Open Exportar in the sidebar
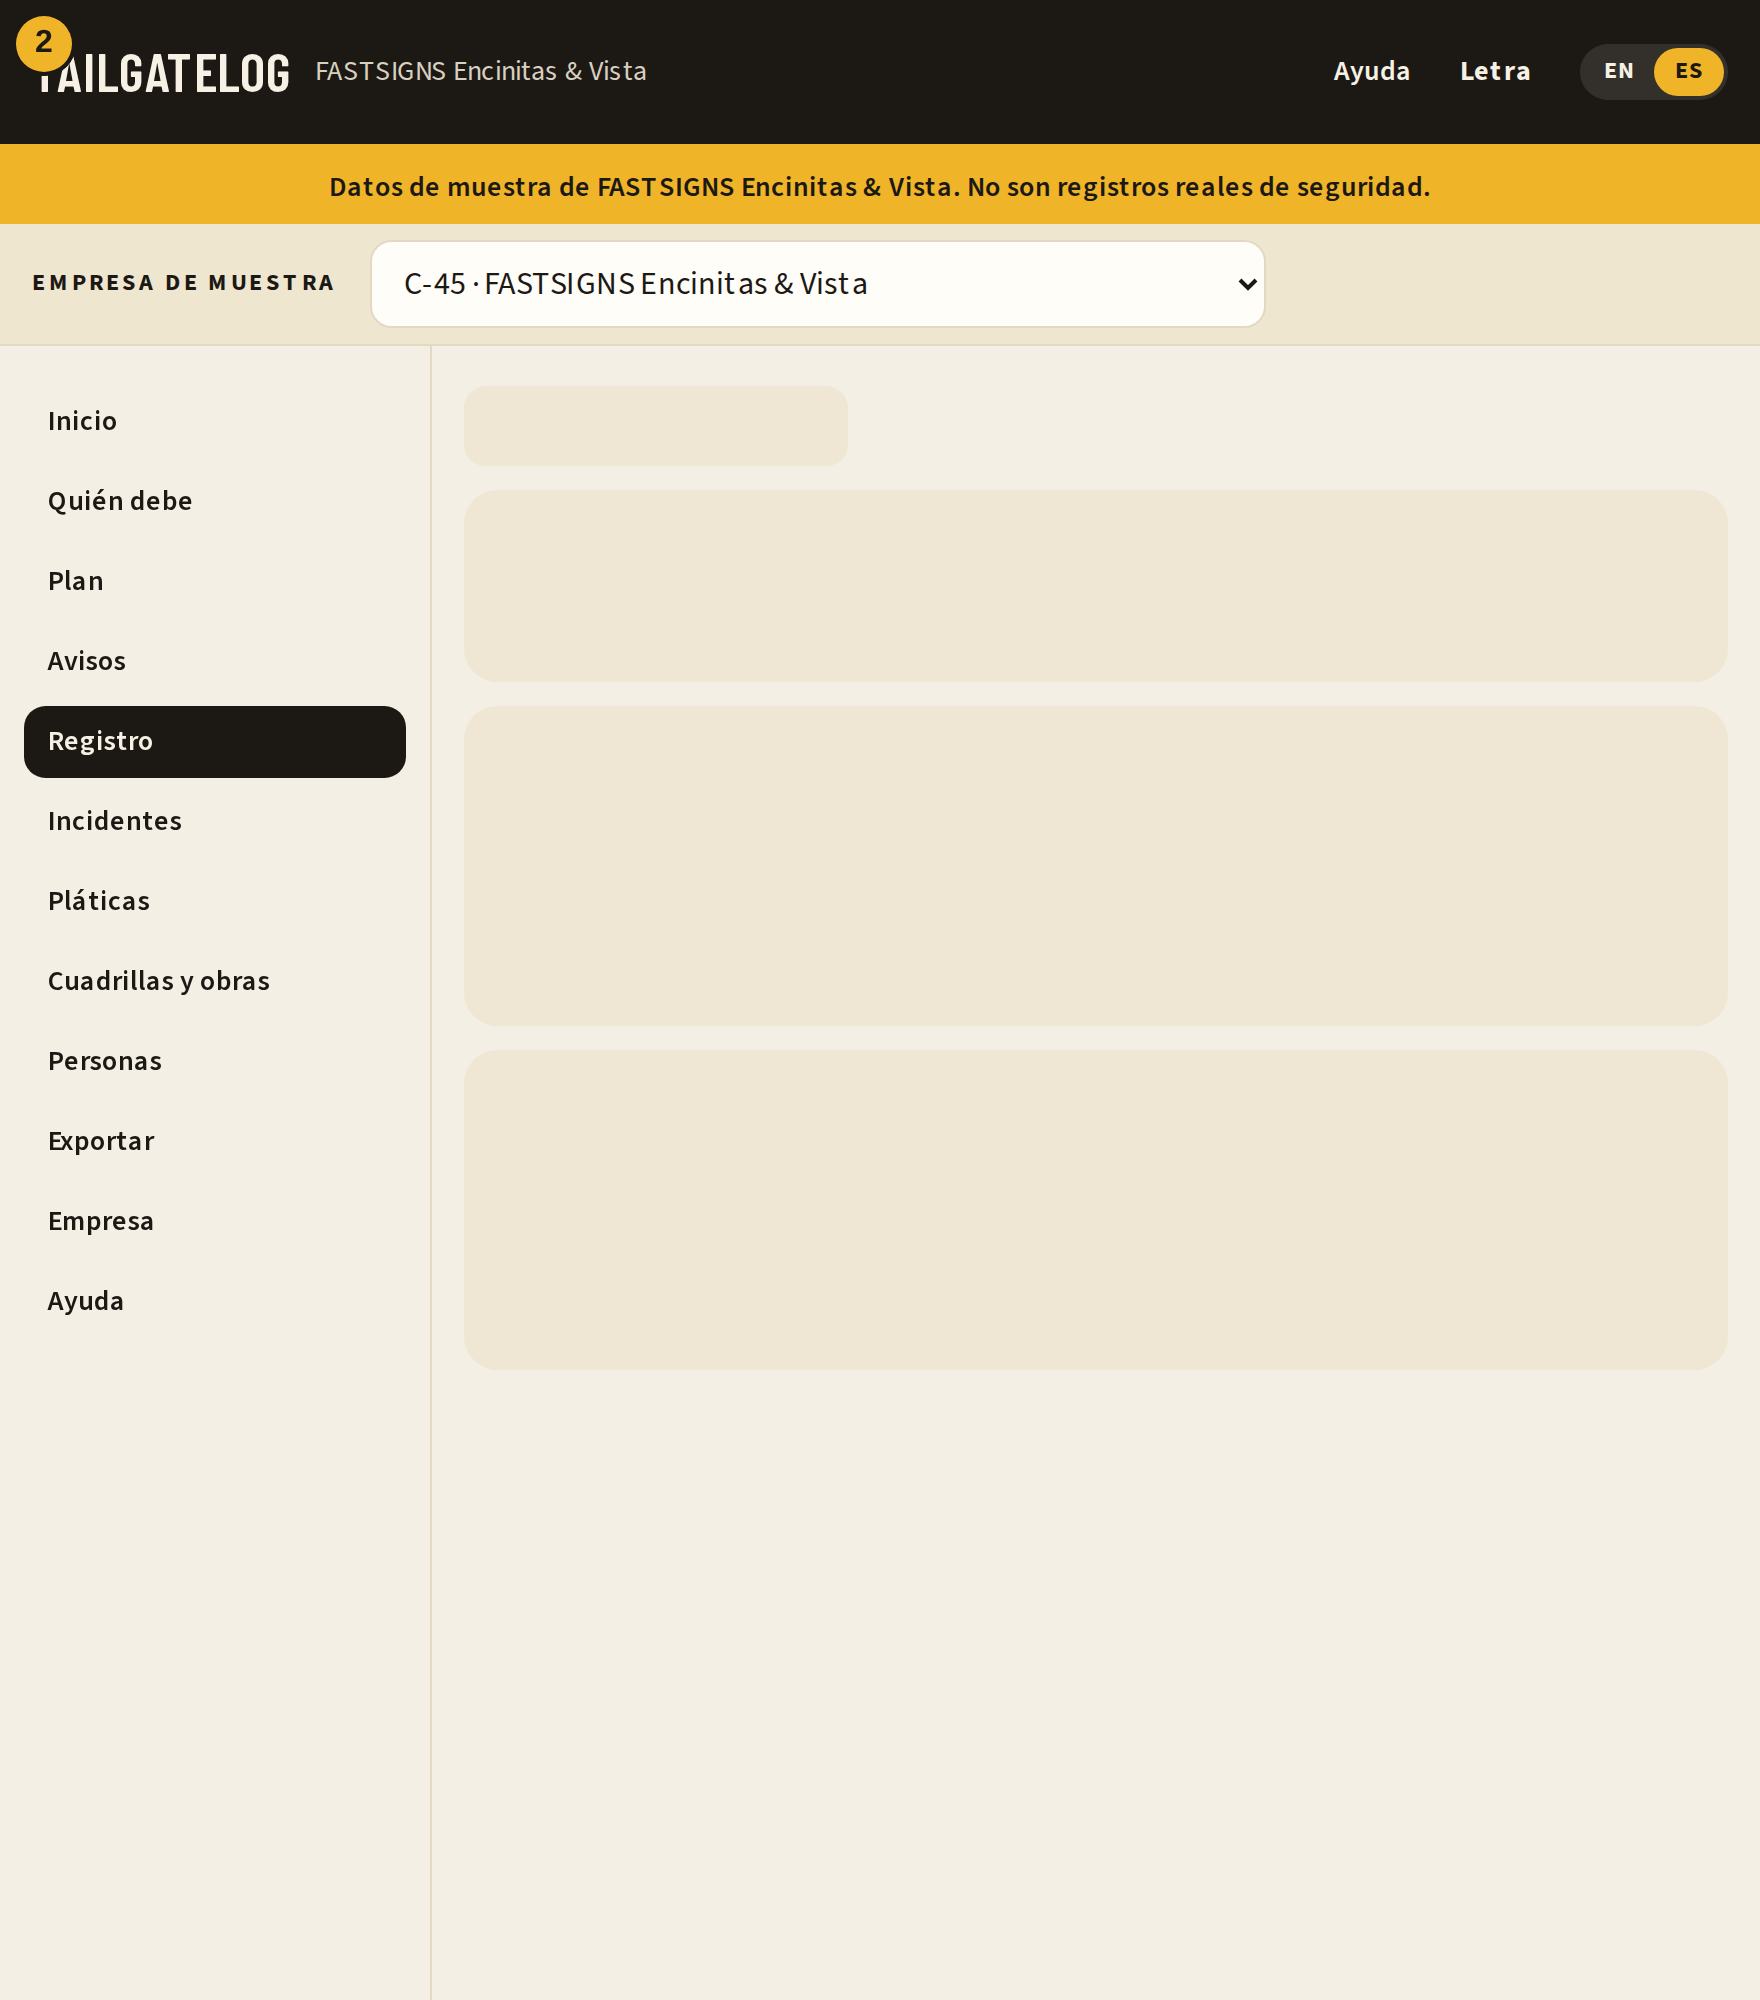The image size is (1760, 2000). [x=215, y=1141]
